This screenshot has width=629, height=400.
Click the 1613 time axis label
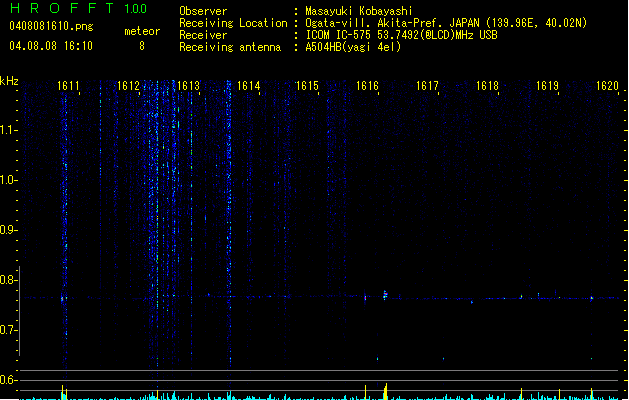[188, 86]
